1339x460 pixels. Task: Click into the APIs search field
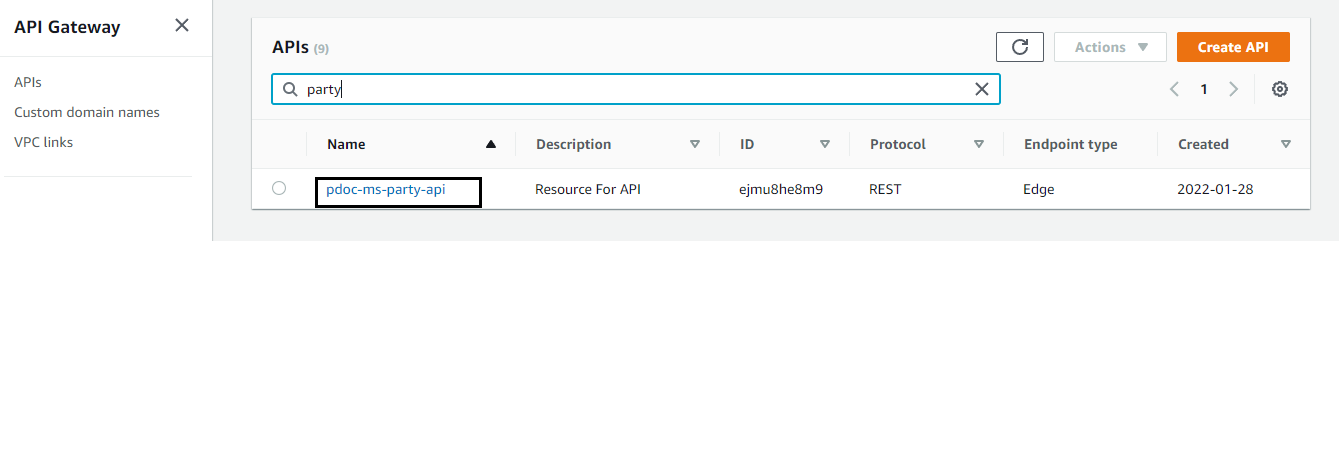pos(630,89)
